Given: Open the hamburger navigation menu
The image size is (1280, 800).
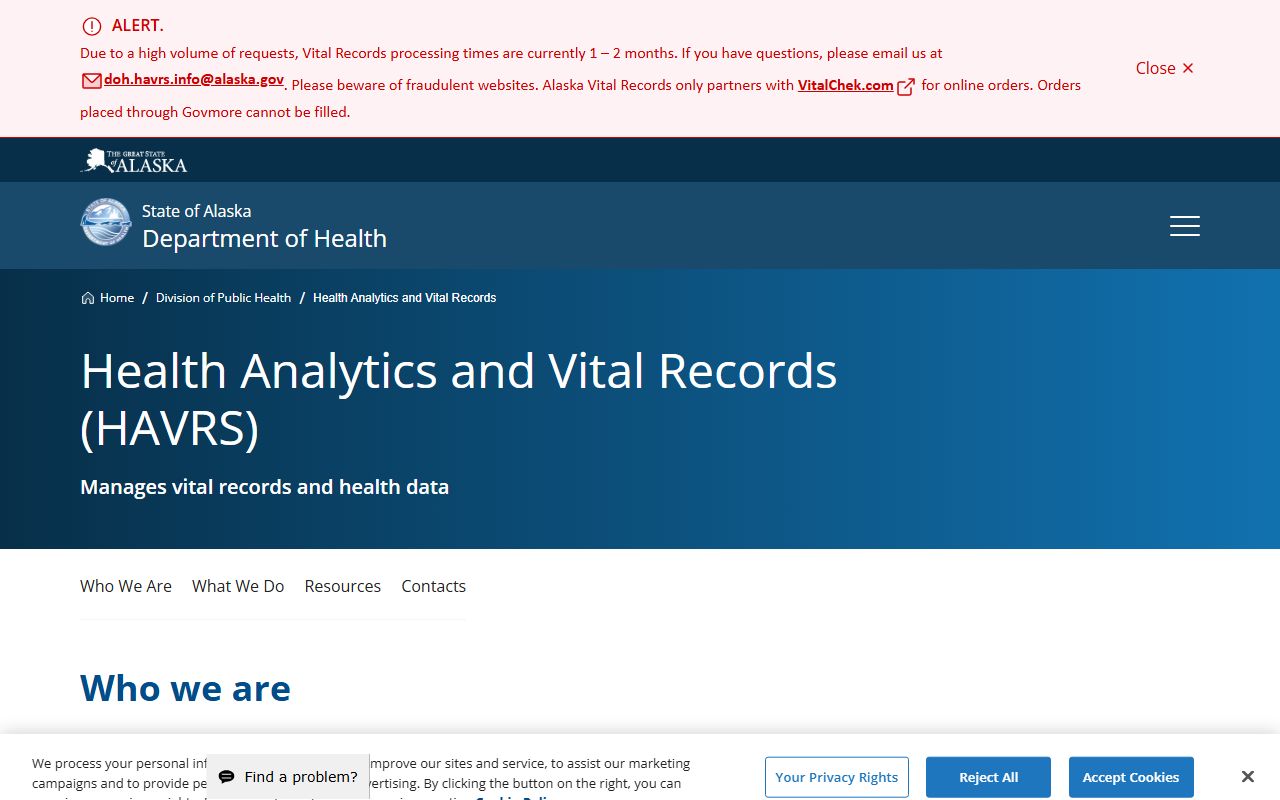Looking at the screenshot, I should pyautogui.click(x=1185, y=226).
